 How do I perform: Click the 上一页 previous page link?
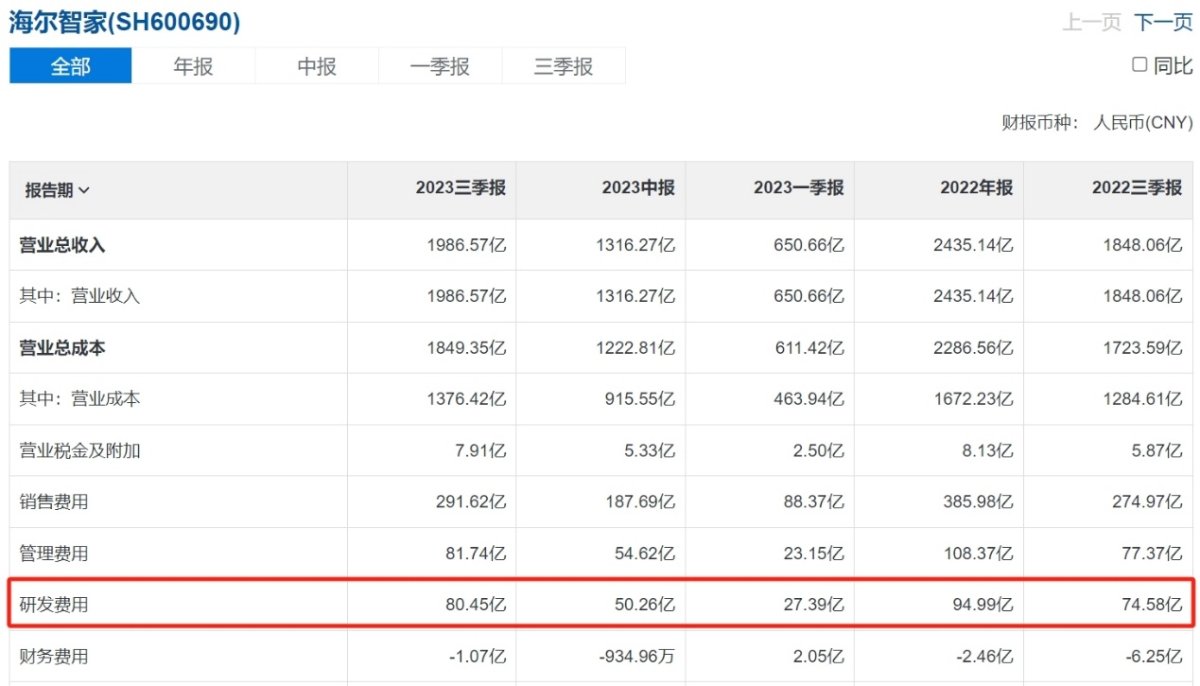click(1091, 23)
